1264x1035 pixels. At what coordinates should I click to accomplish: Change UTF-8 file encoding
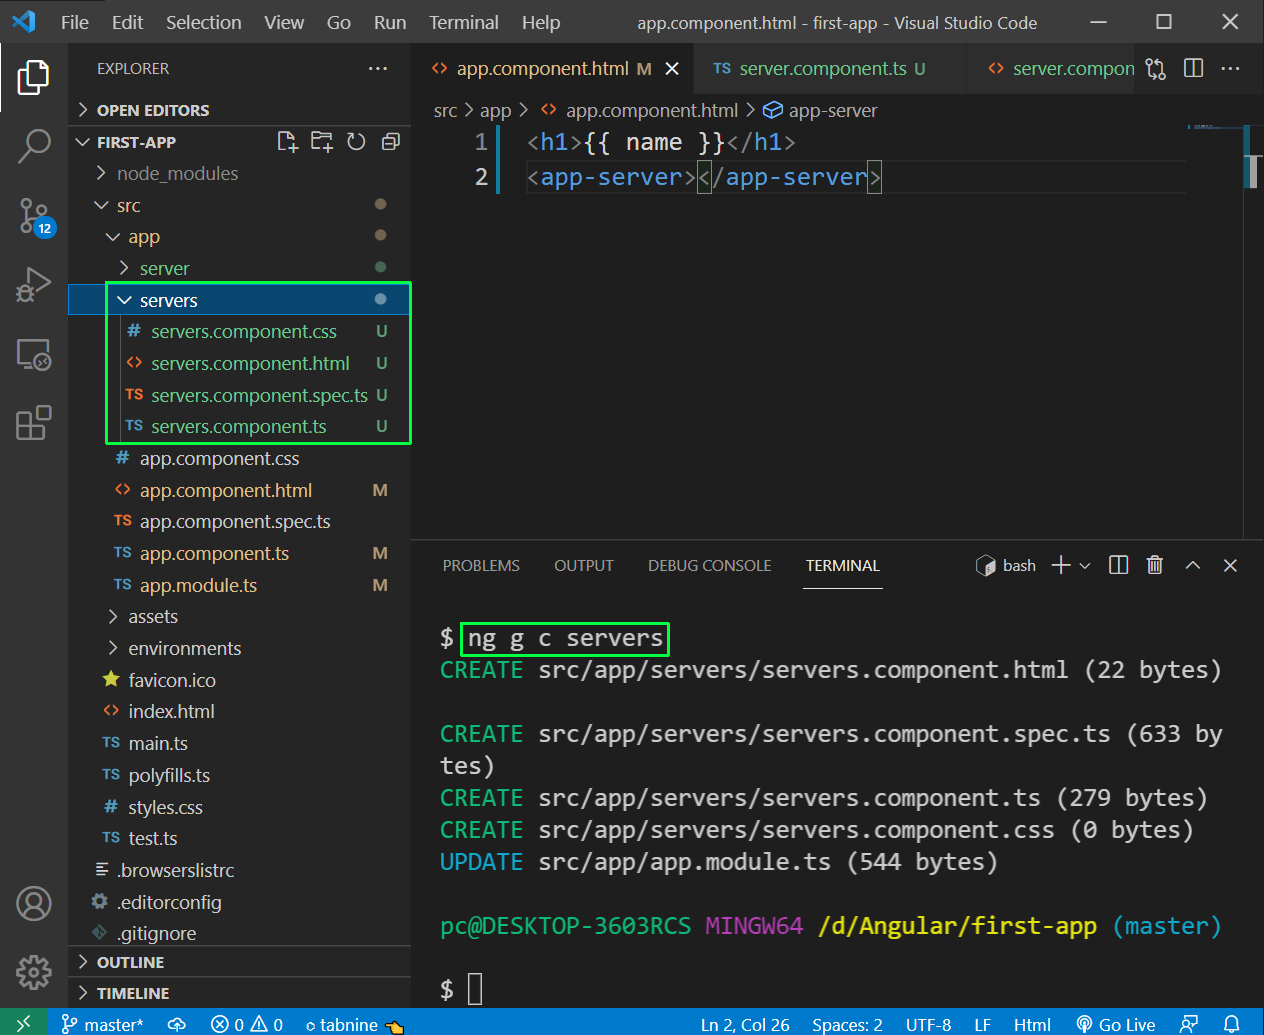pos(928,1024)
